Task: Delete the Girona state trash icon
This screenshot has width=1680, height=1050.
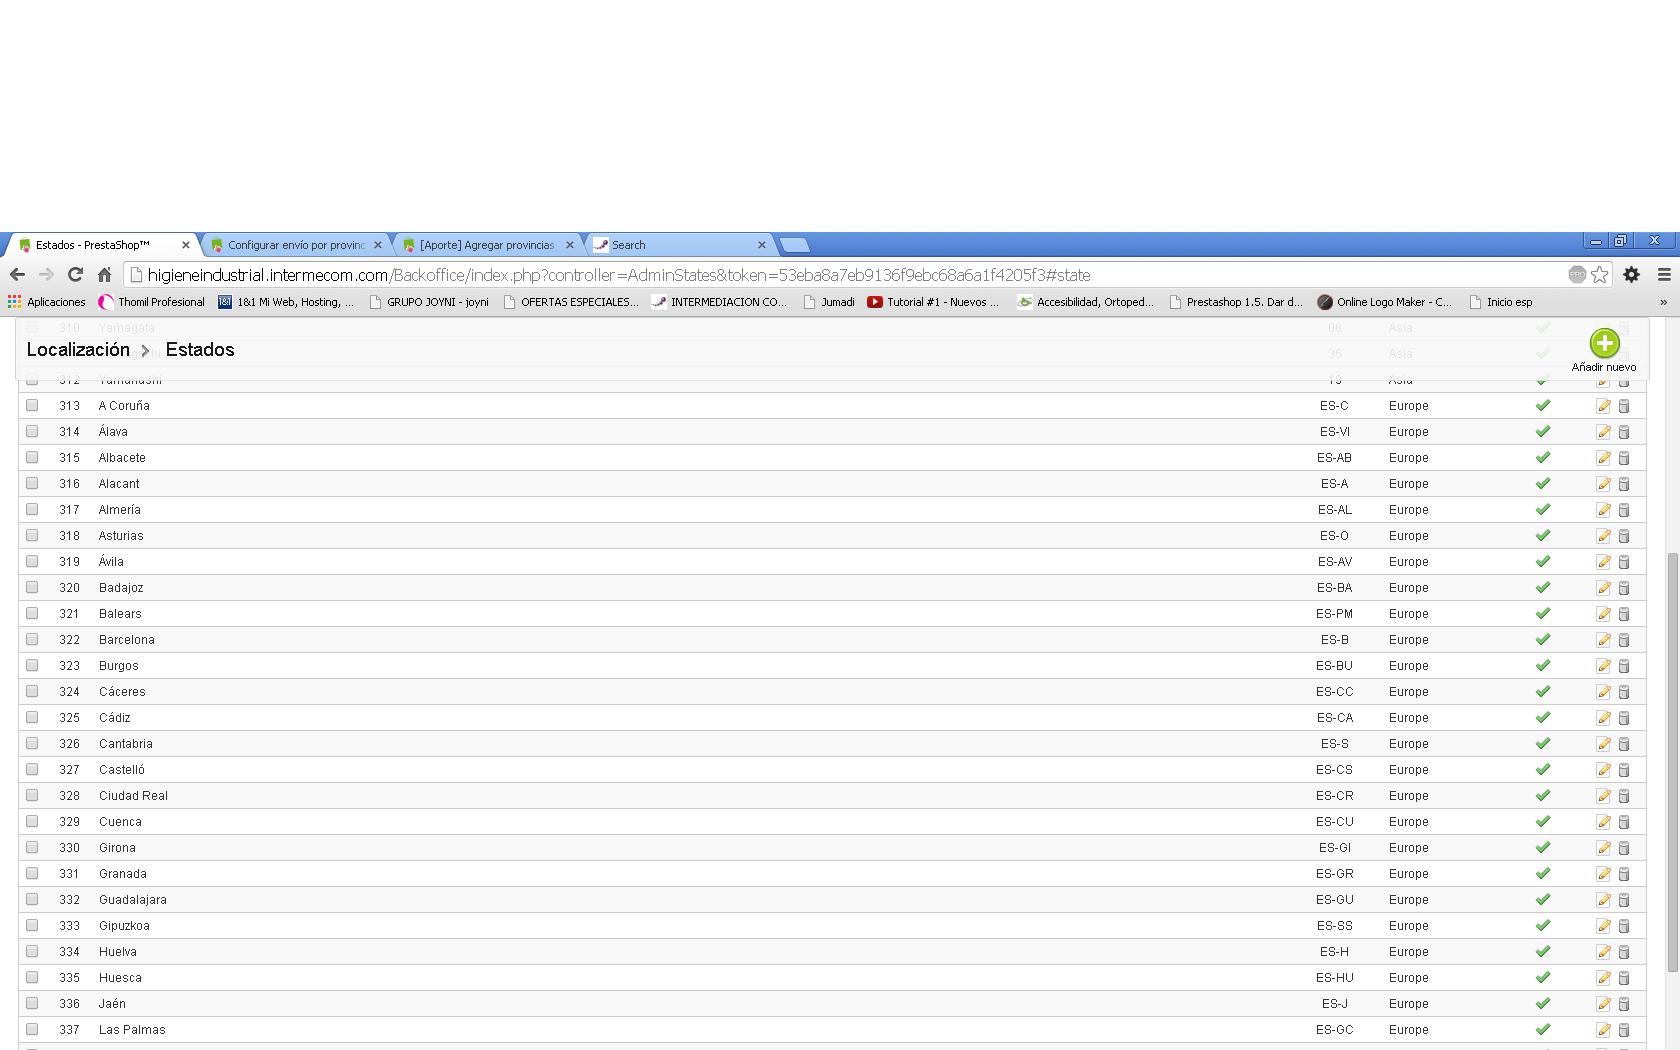Action: (x=1624, y=848)
